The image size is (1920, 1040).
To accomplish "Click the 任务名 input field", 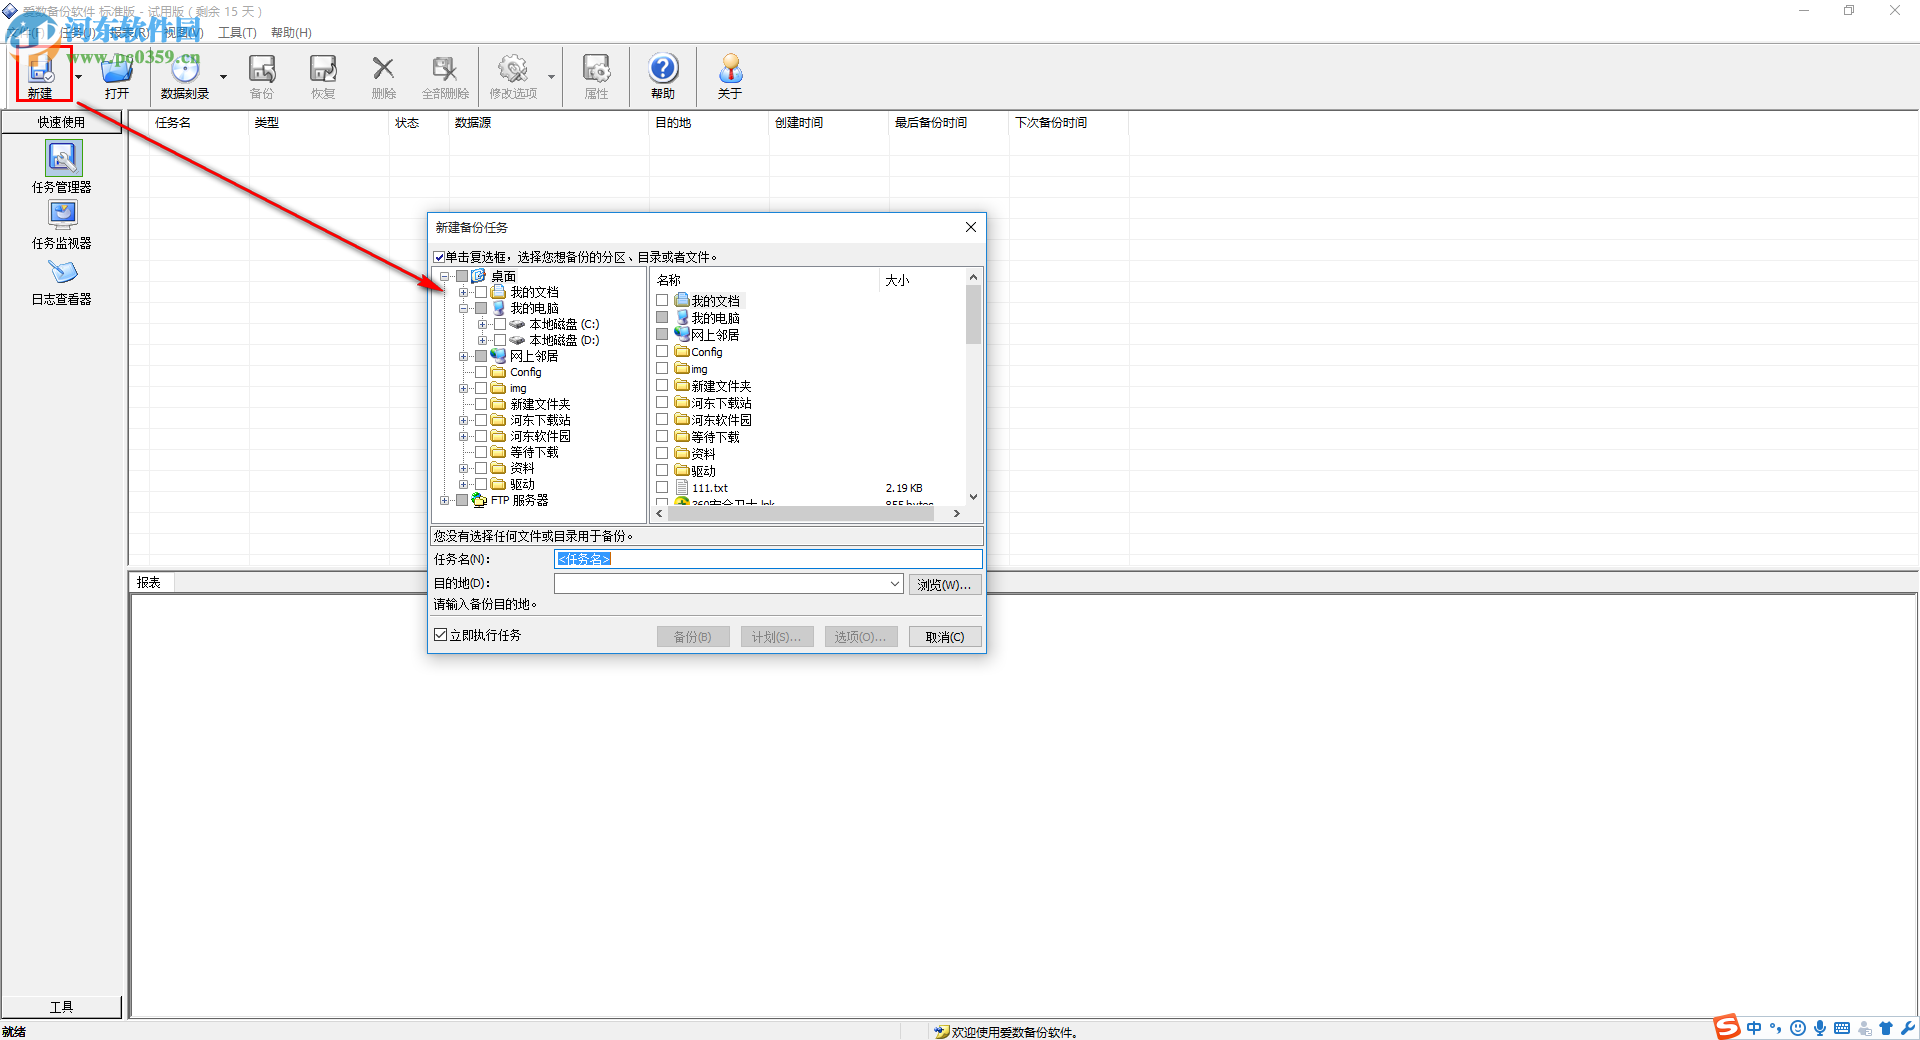I will click(x=767, y=559).
